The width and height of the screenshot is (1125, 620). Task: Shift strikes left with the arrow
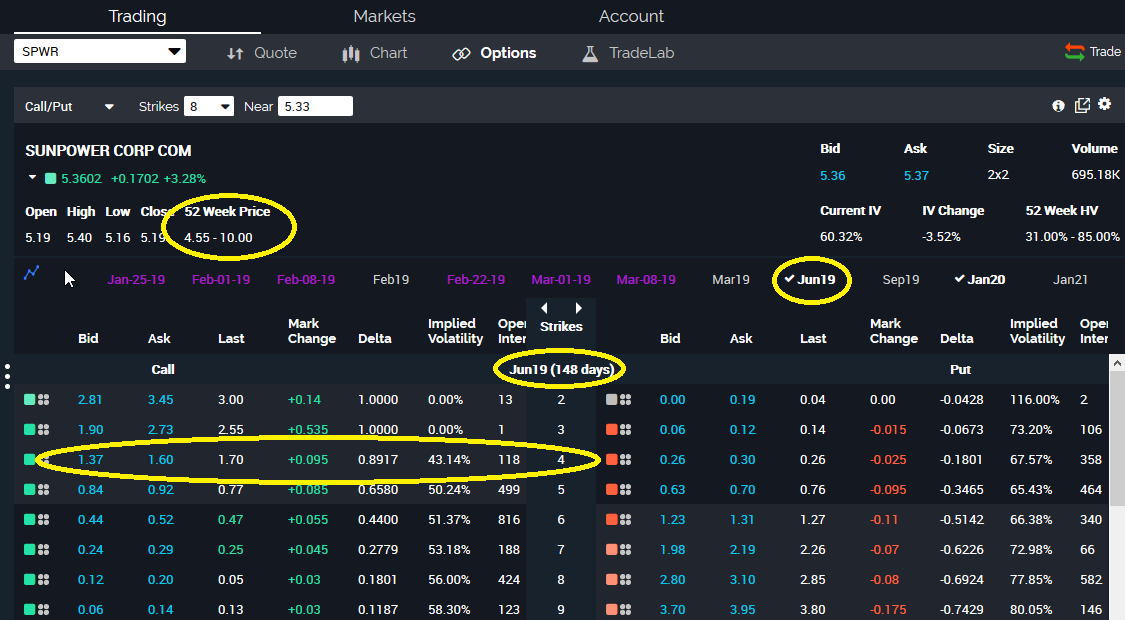tap(545, 308)
